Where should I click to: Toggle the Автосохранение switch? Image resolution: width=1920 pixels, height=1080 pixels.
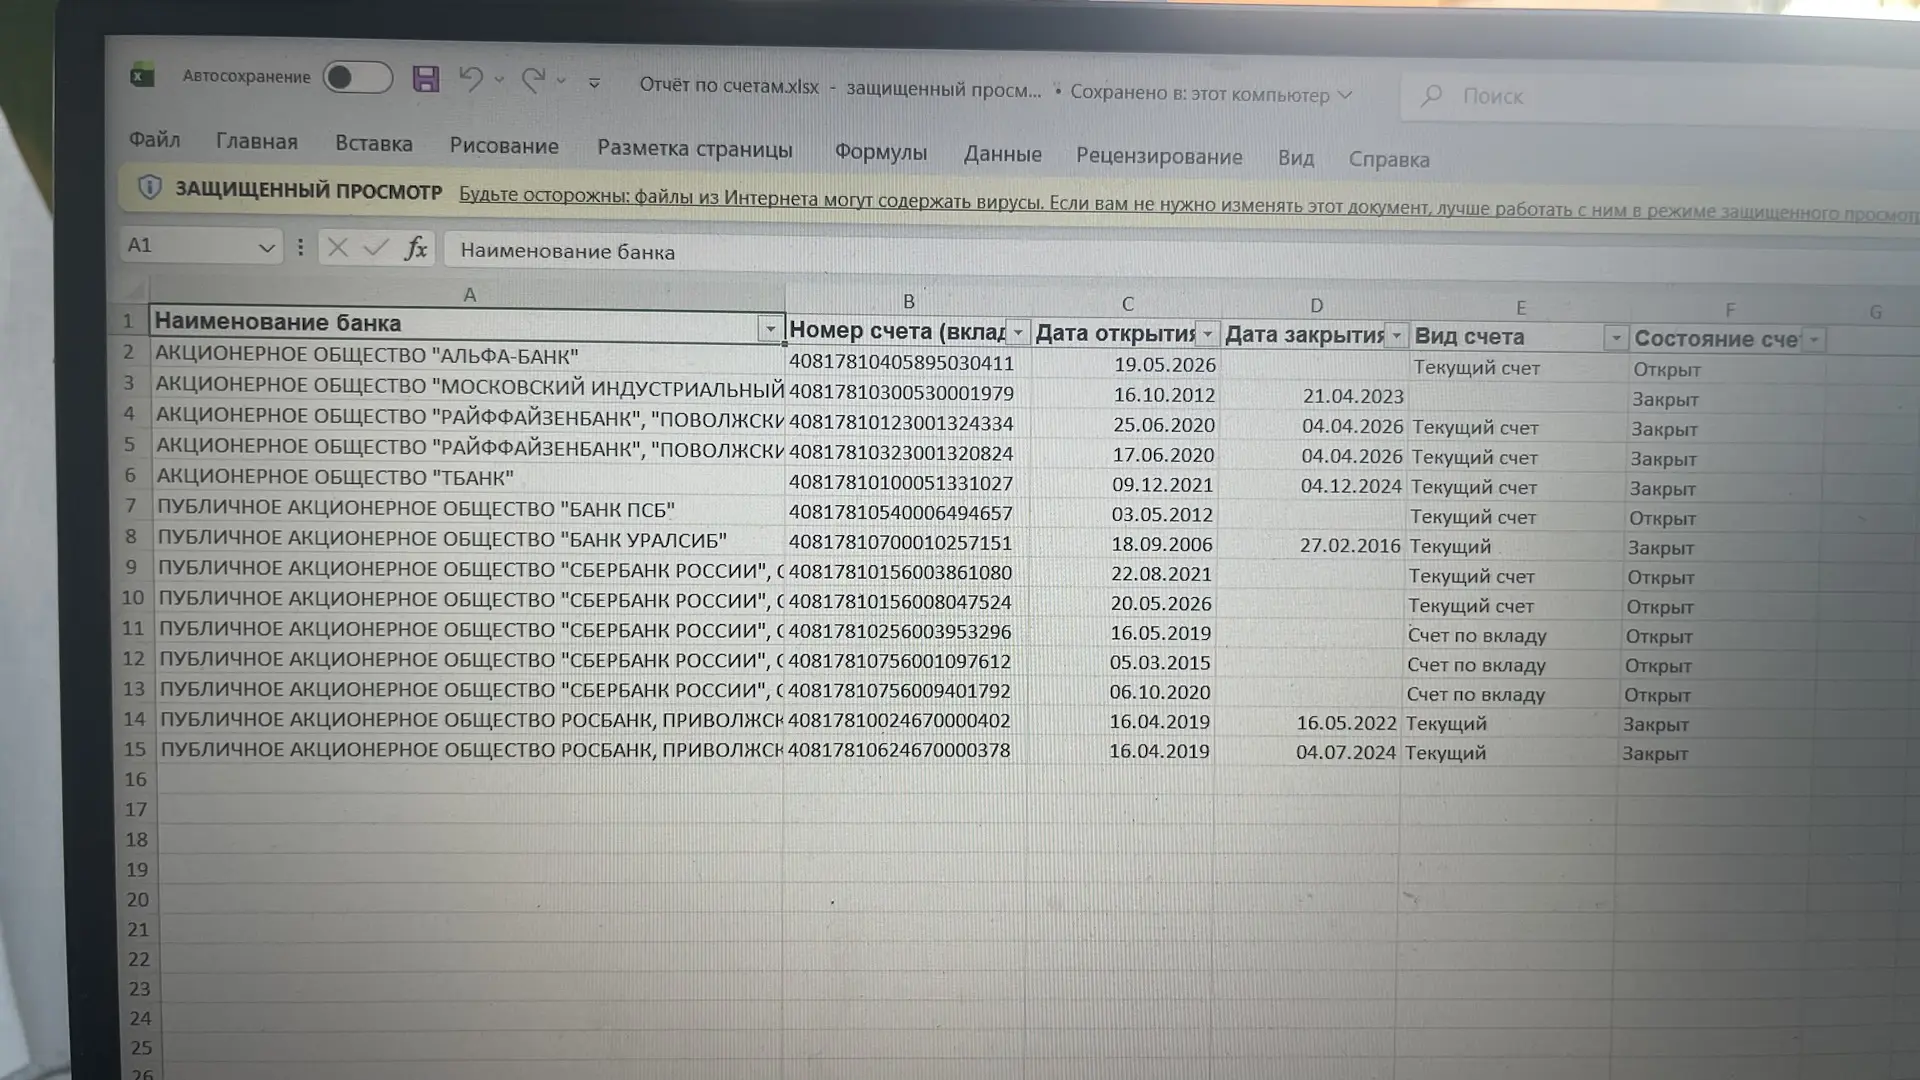point(357,78)
